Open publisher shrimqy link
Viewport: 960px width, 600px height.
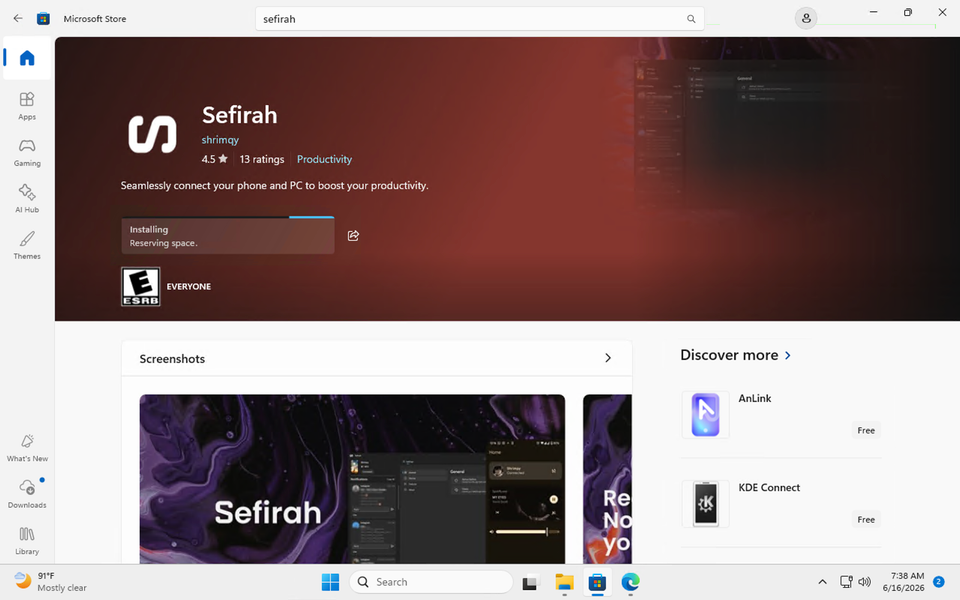[x=220, y=140]
